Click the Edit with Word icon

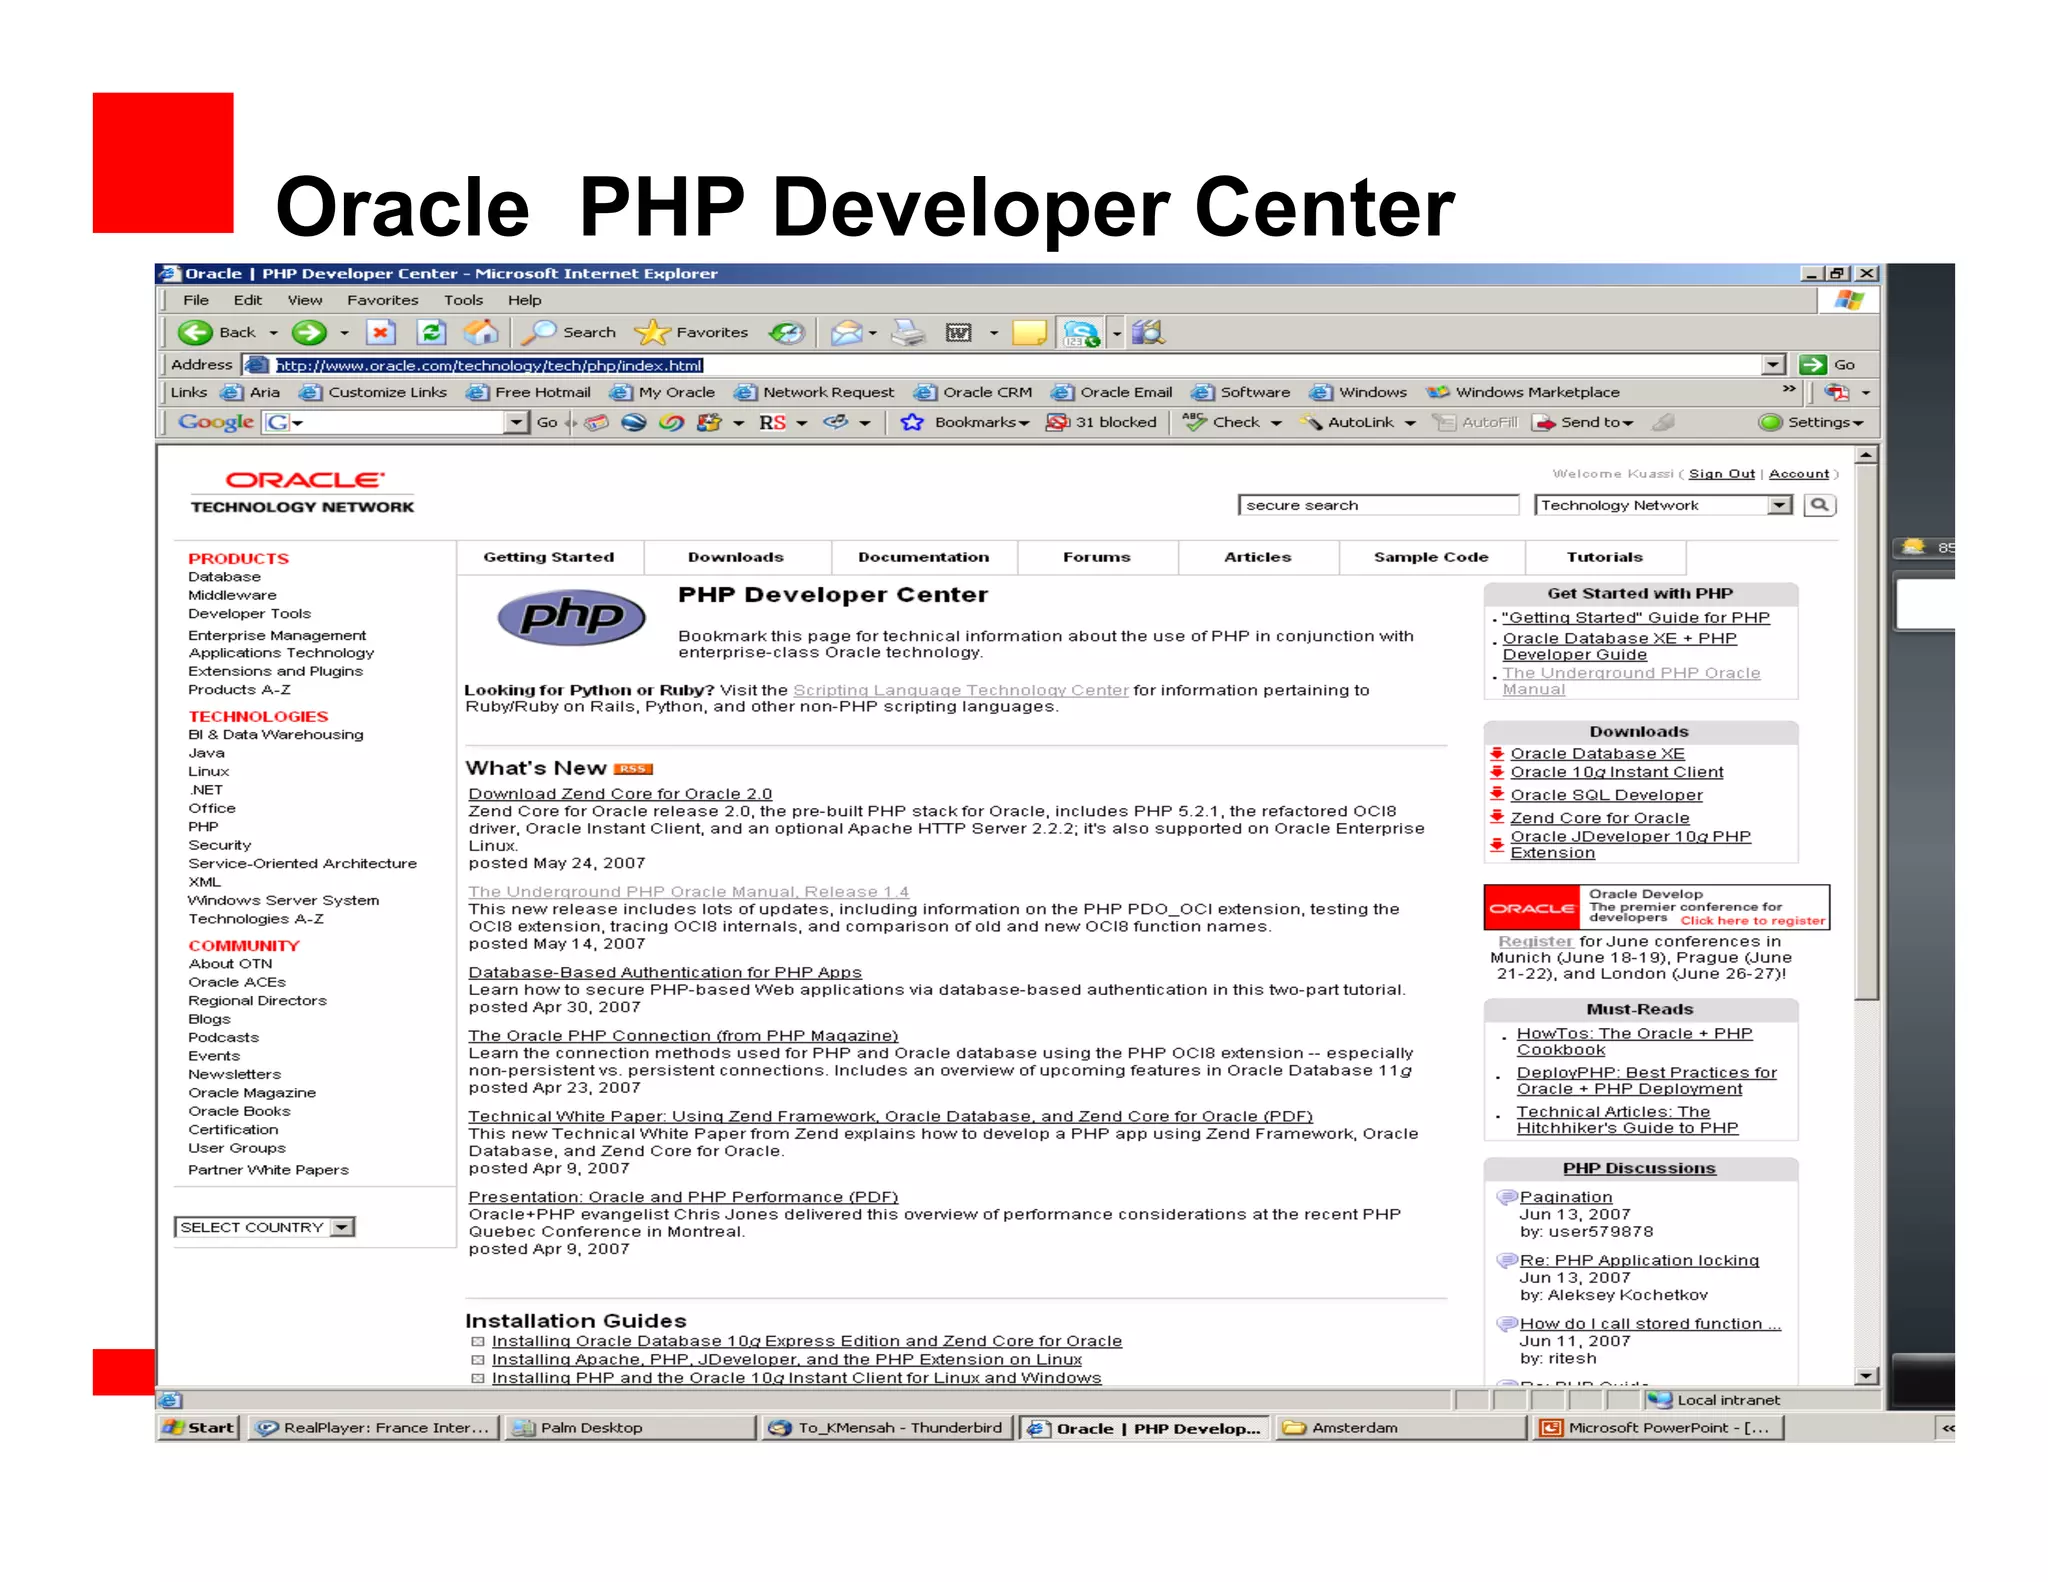(958, 332)
